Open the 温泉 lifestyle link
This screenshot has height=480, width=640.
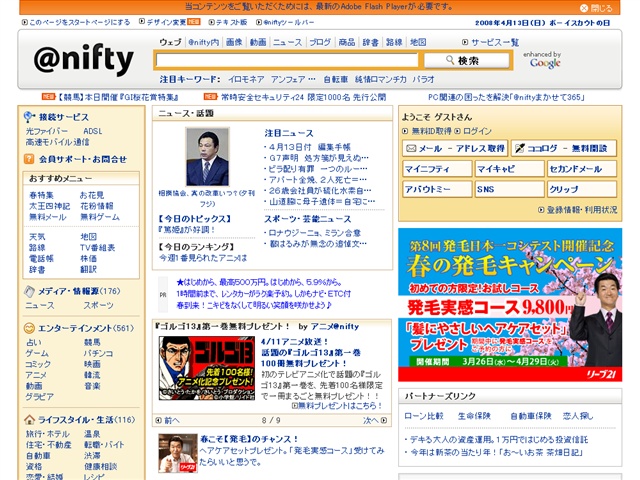92,433
